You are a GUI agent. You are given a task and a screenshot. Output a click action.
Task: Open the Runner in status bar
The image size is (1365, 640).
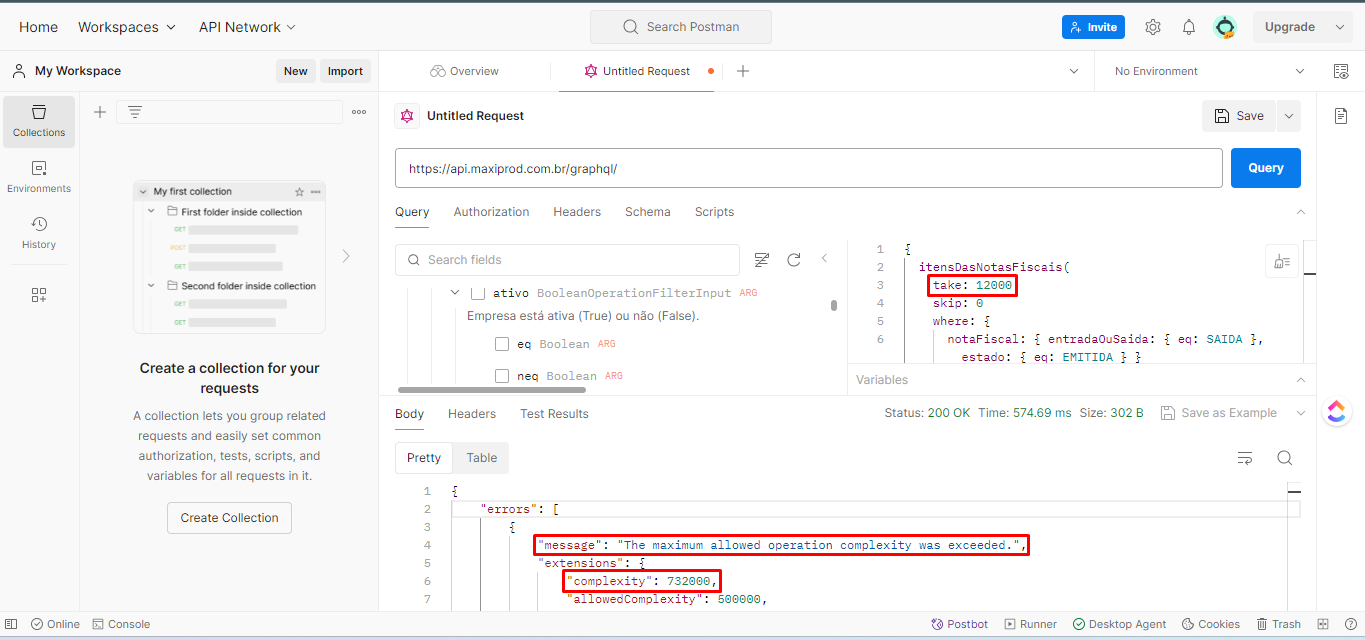(x=1031, y=624)
